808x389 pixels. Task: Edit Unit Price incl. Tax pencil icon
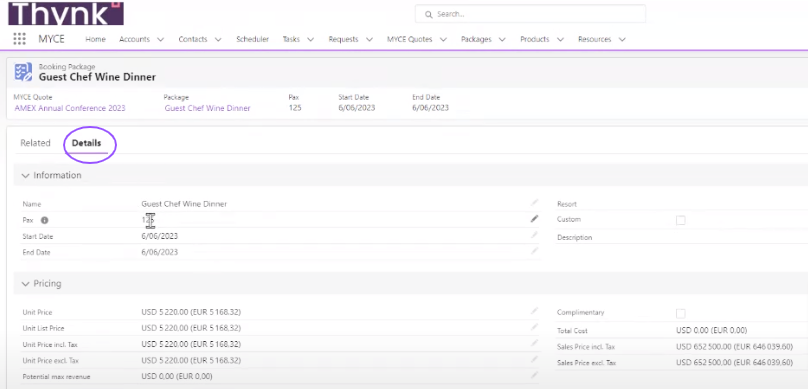(534, 343)
